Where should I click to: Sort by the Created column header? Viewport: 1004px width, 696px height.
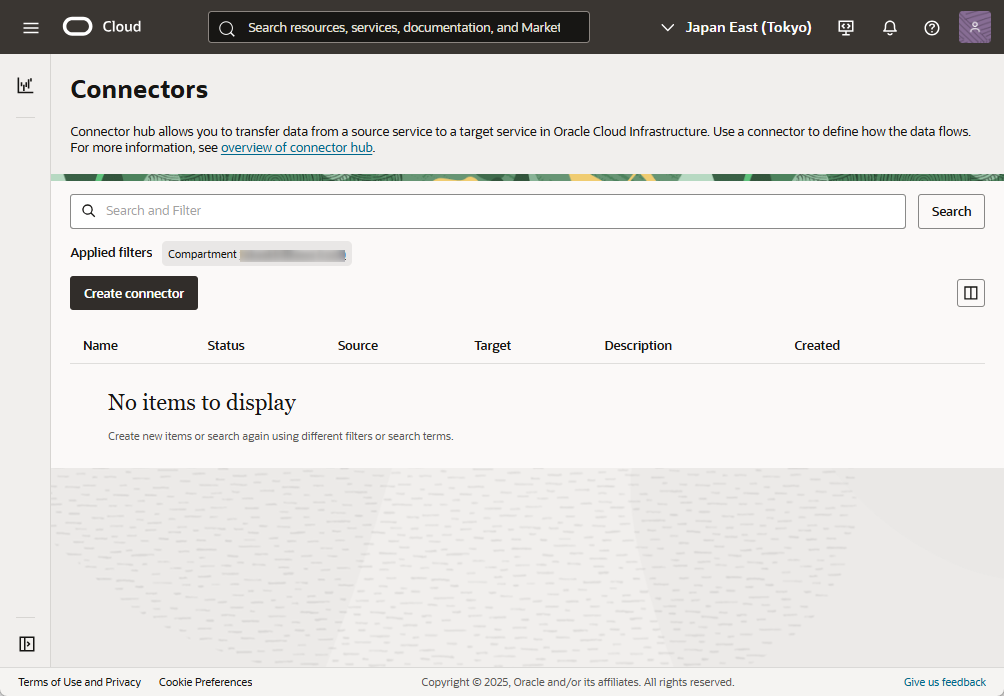[816, 346]
